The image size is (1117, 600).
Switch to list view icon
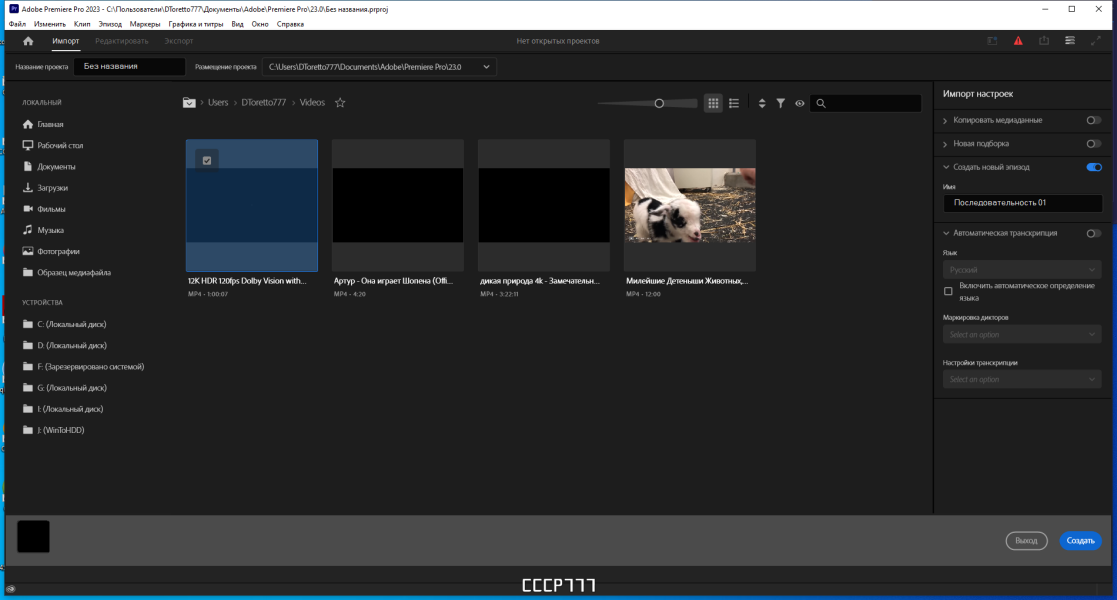pos(734,103)
